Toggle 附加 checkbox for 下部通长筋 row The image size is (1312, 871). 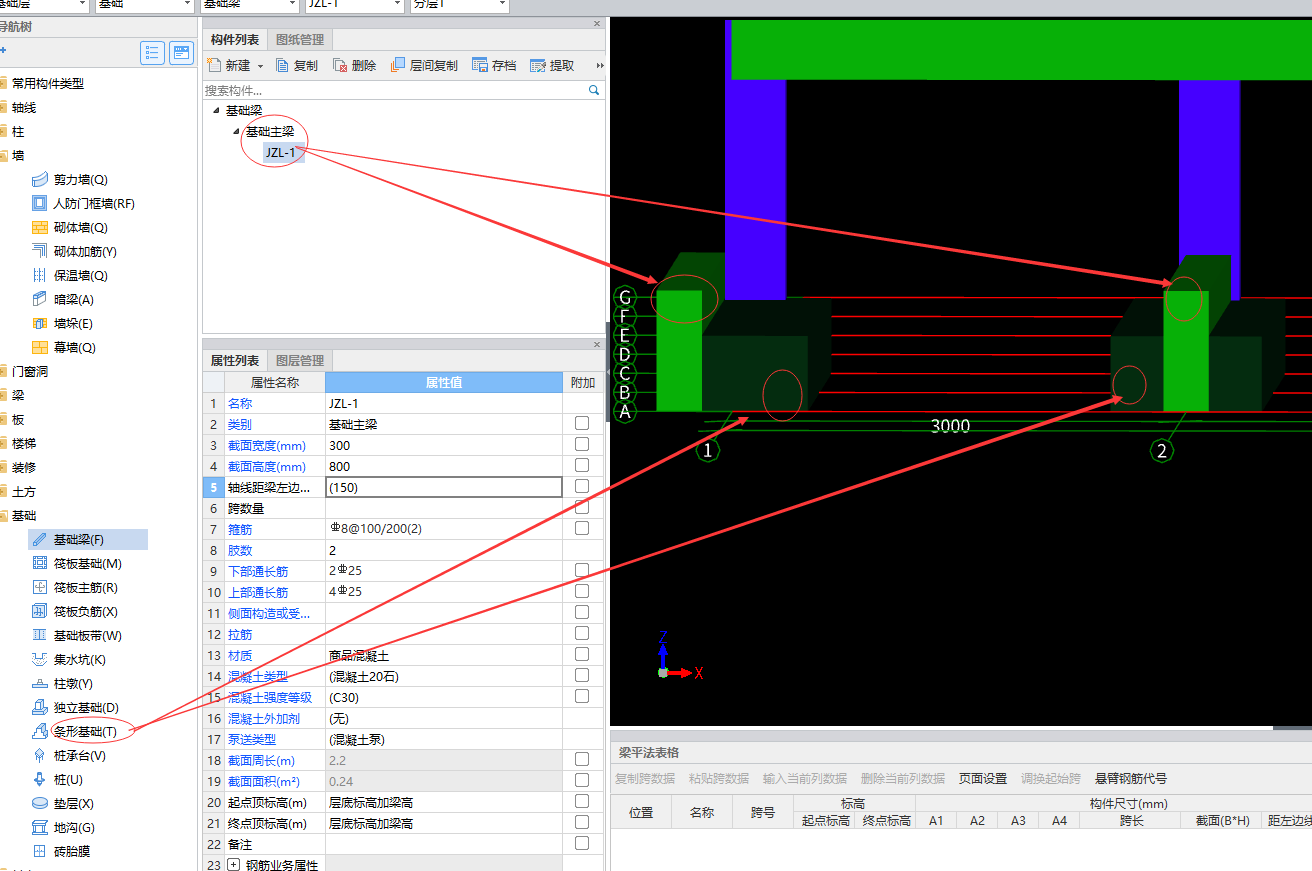[582, 571]
